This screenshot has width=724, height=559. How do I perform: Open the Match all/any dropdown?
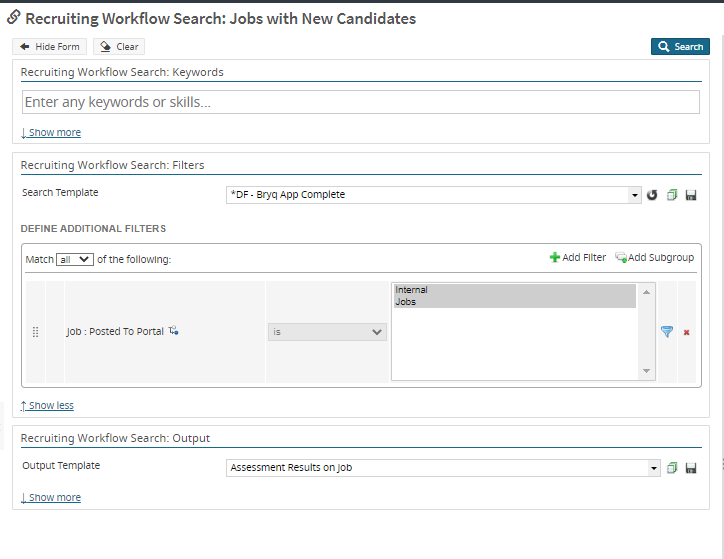pos(74,259)
